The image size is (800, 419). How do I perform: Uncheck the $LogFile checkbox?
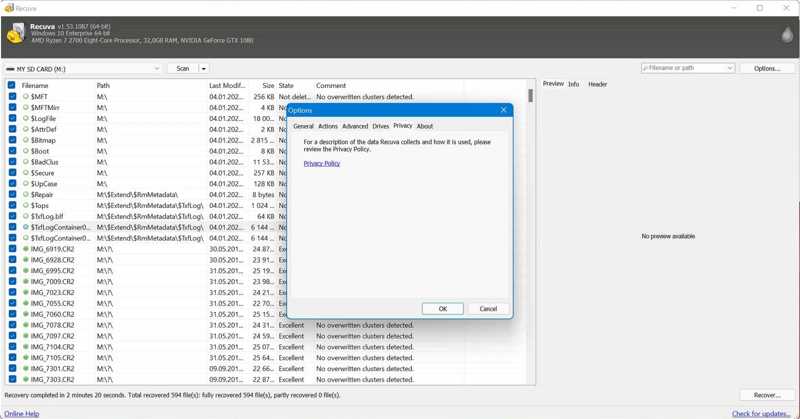click(12, 118)
